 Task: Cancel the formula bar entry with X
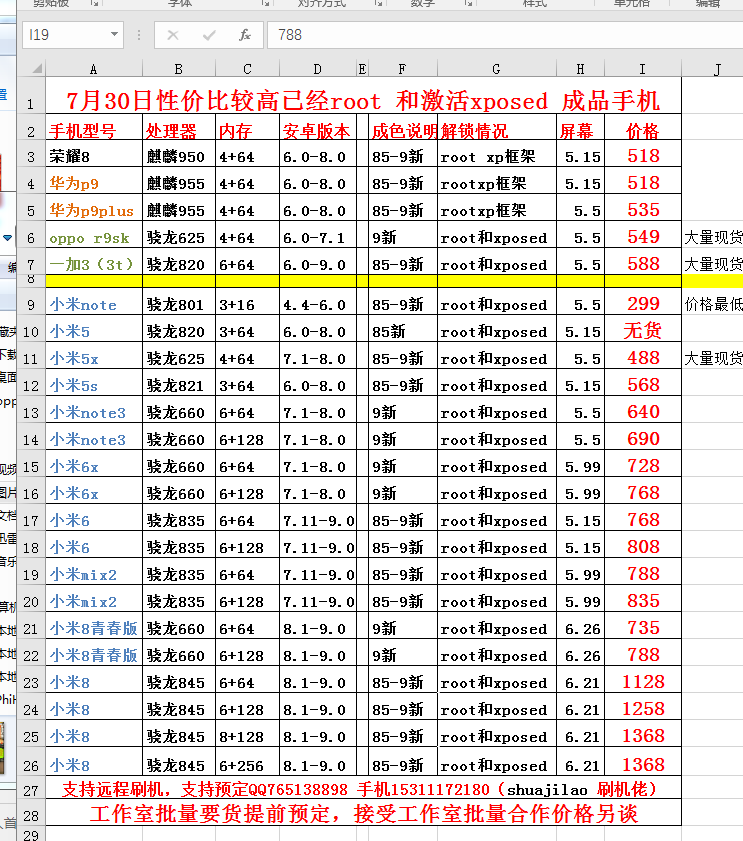coord(173,35)
